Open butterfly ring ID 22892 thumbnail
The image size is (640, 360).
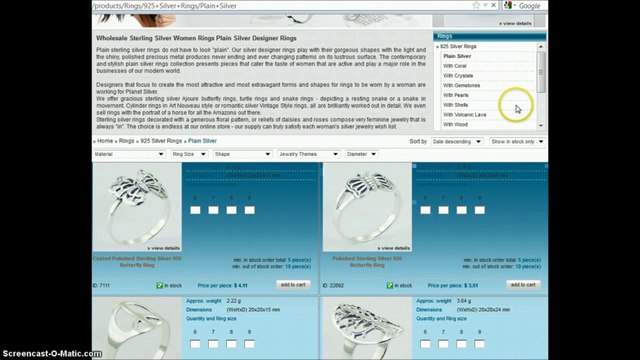367,207
